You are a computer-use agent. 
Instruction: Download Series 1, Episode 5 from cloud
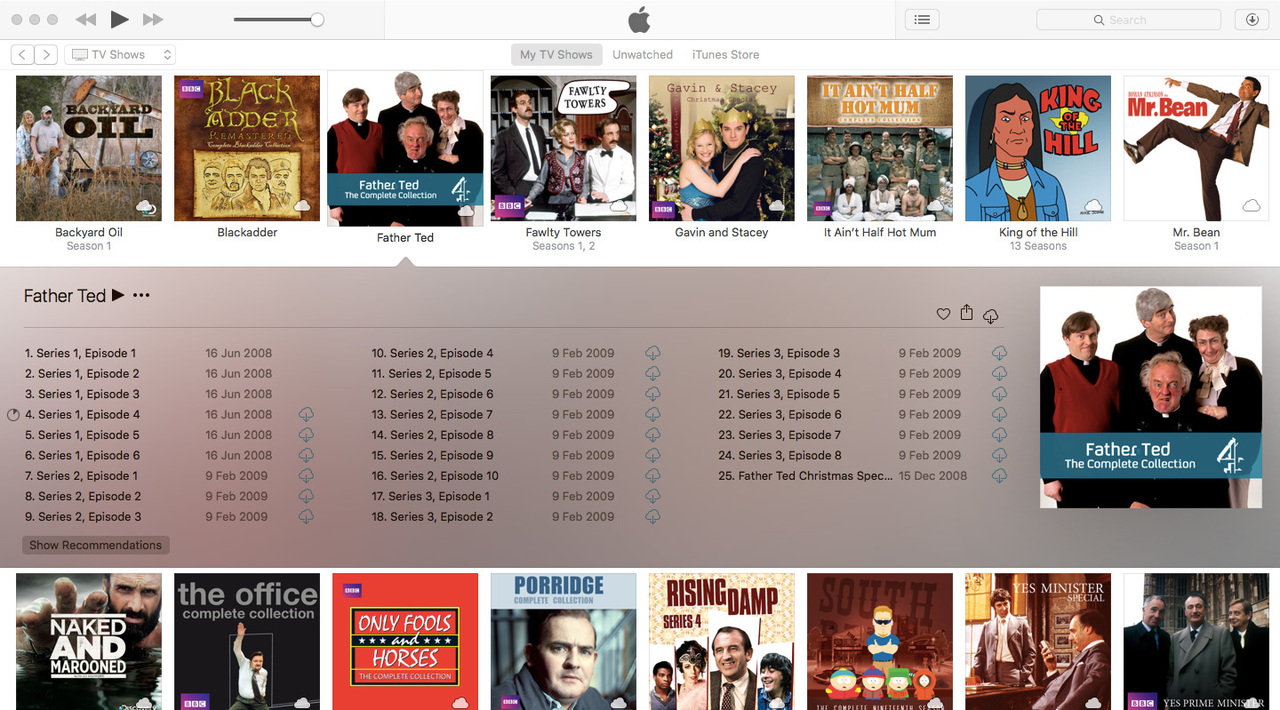point(306,435)
